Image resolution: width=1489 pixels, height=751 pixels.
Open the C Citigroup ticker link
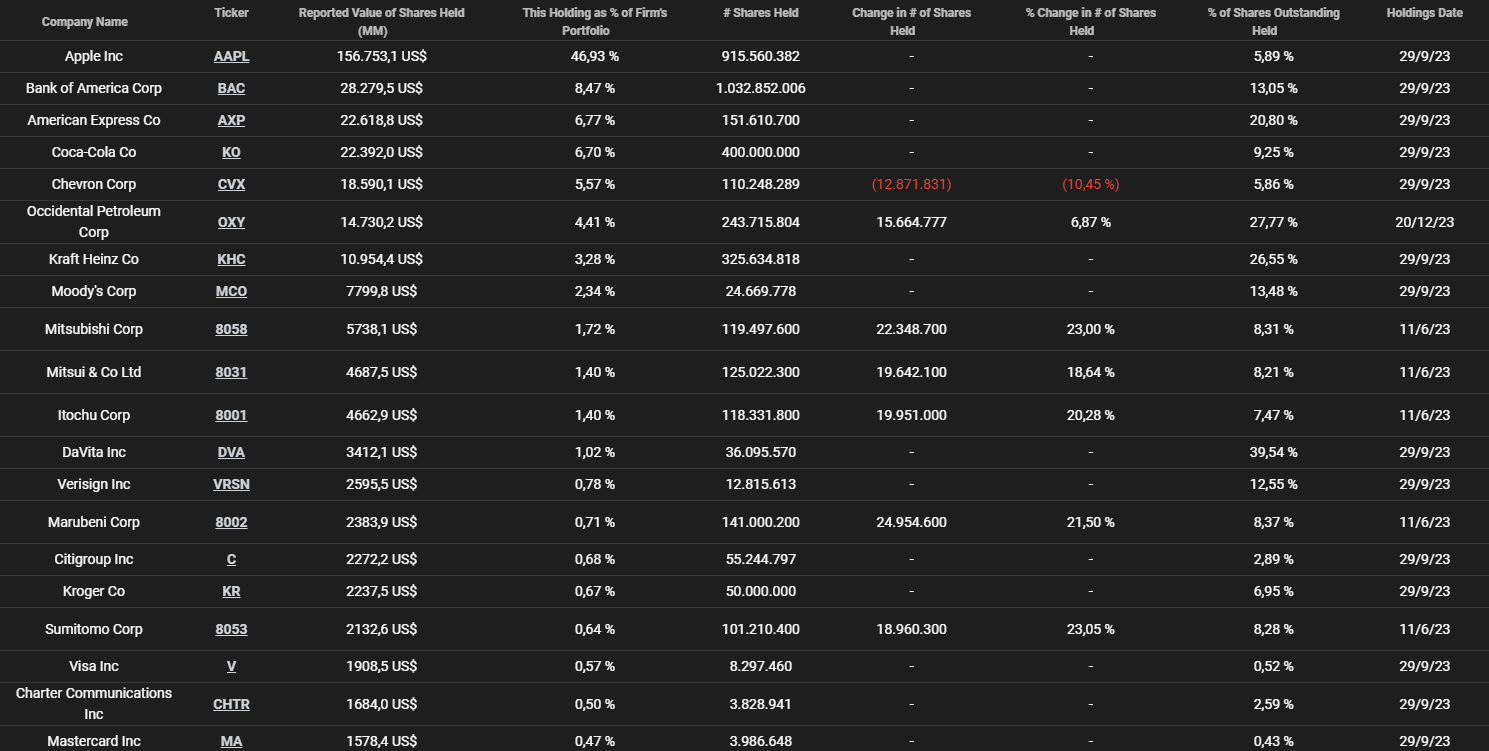(231, 559)
